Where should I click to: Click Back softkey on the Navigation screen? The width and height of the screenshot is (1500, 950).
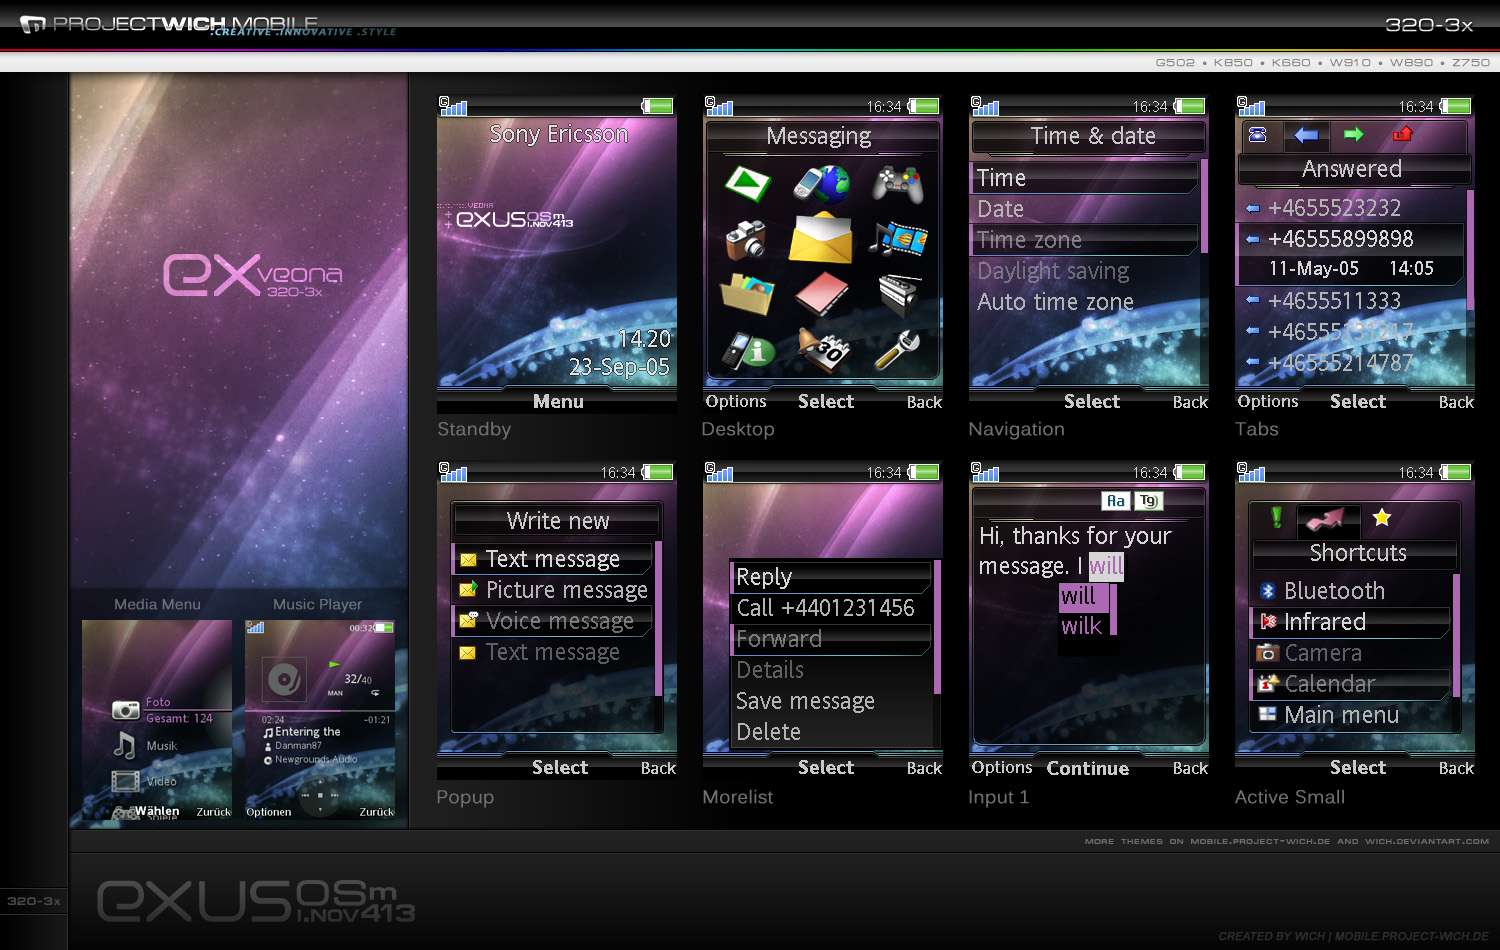(1190, 402)
